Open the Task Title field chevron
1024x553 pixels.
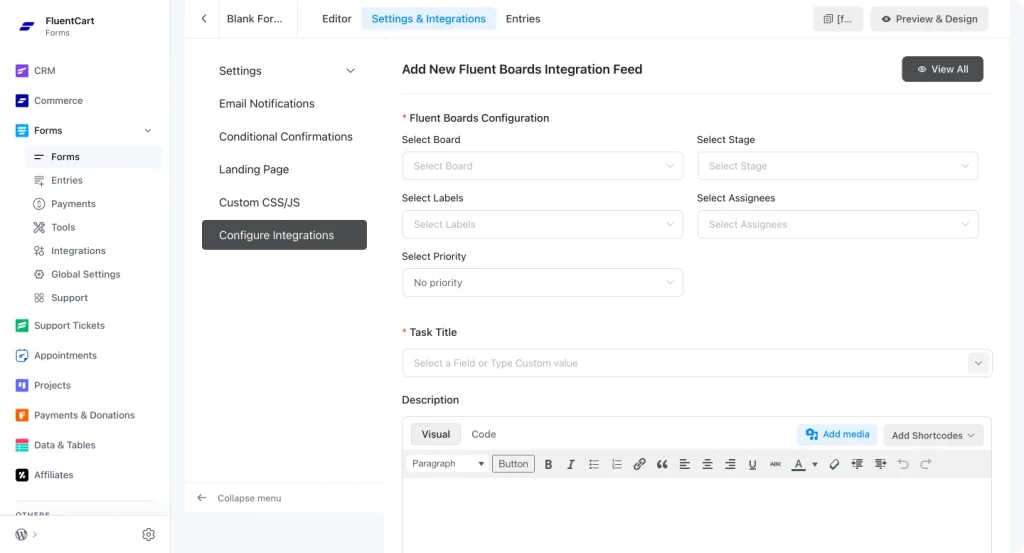pyautogui.click(x=978, y=363)
